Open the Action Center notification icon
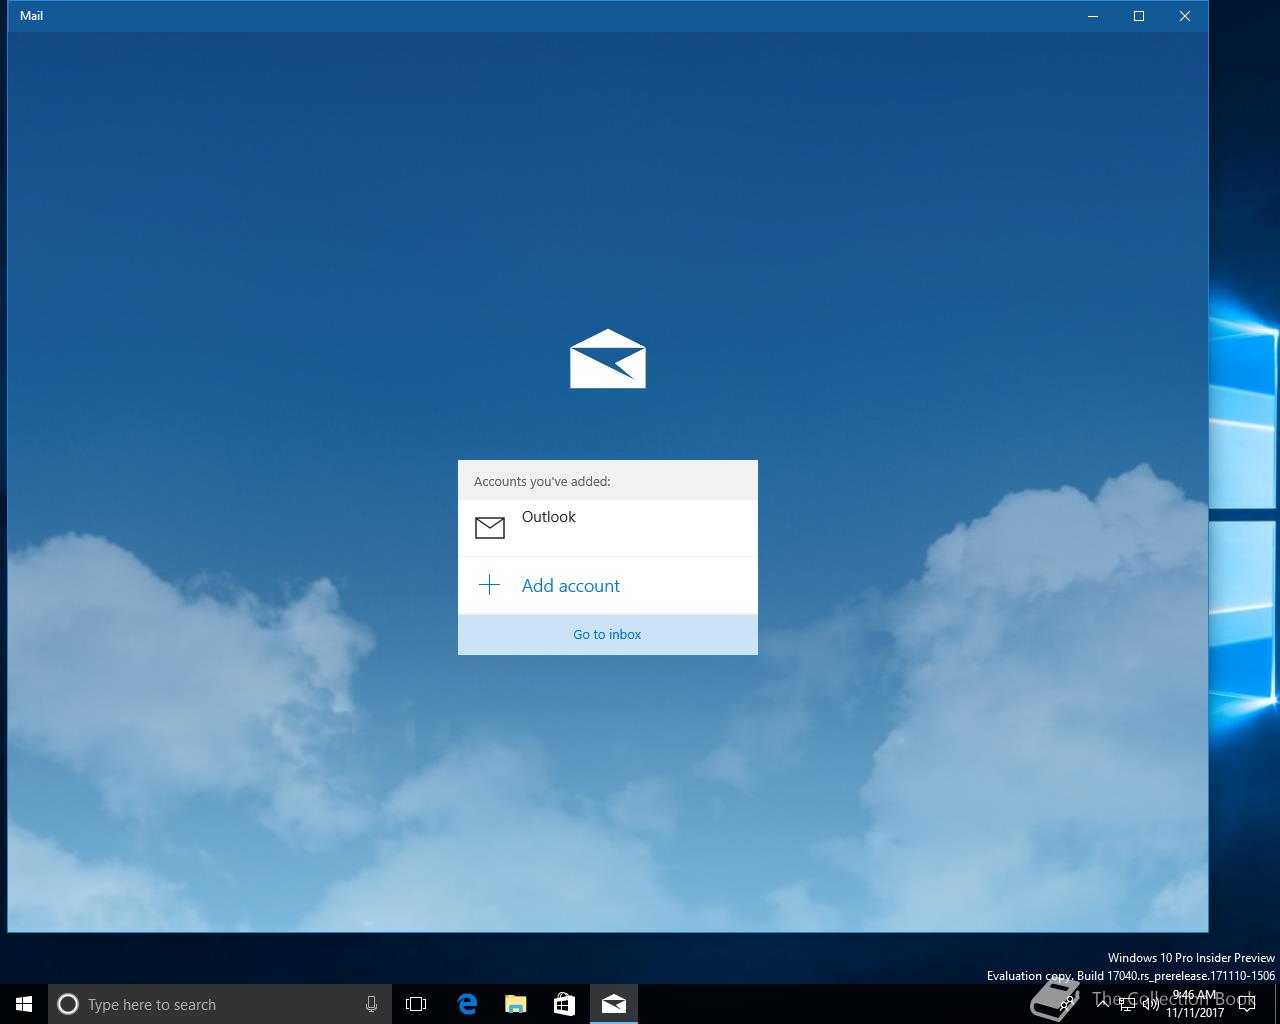 (x=1247, y=1004)
